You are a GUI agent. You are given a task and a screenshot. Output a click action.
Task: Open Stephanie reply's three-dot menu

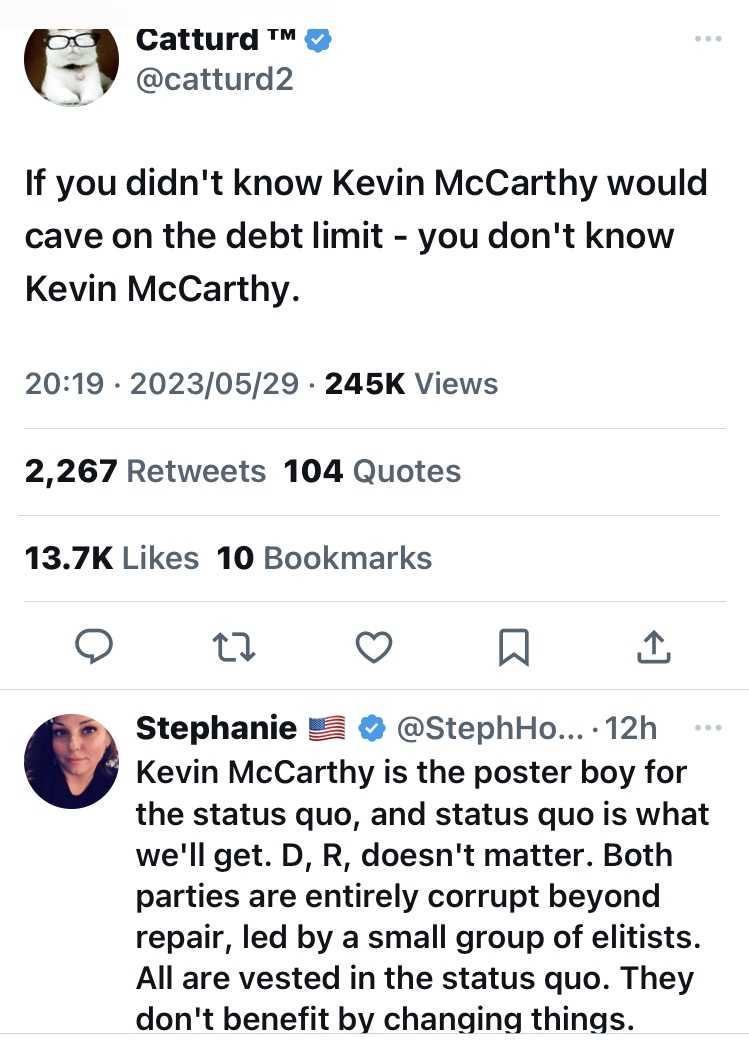[x=707, y=729]
